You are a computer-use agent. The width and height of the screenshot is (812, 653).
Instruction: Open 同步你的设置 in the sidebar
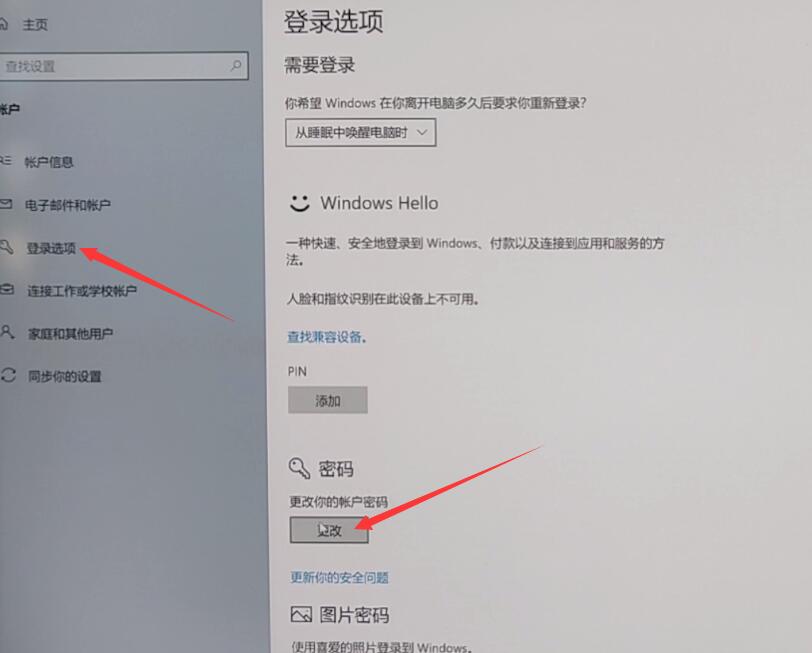tap(65, 376)
